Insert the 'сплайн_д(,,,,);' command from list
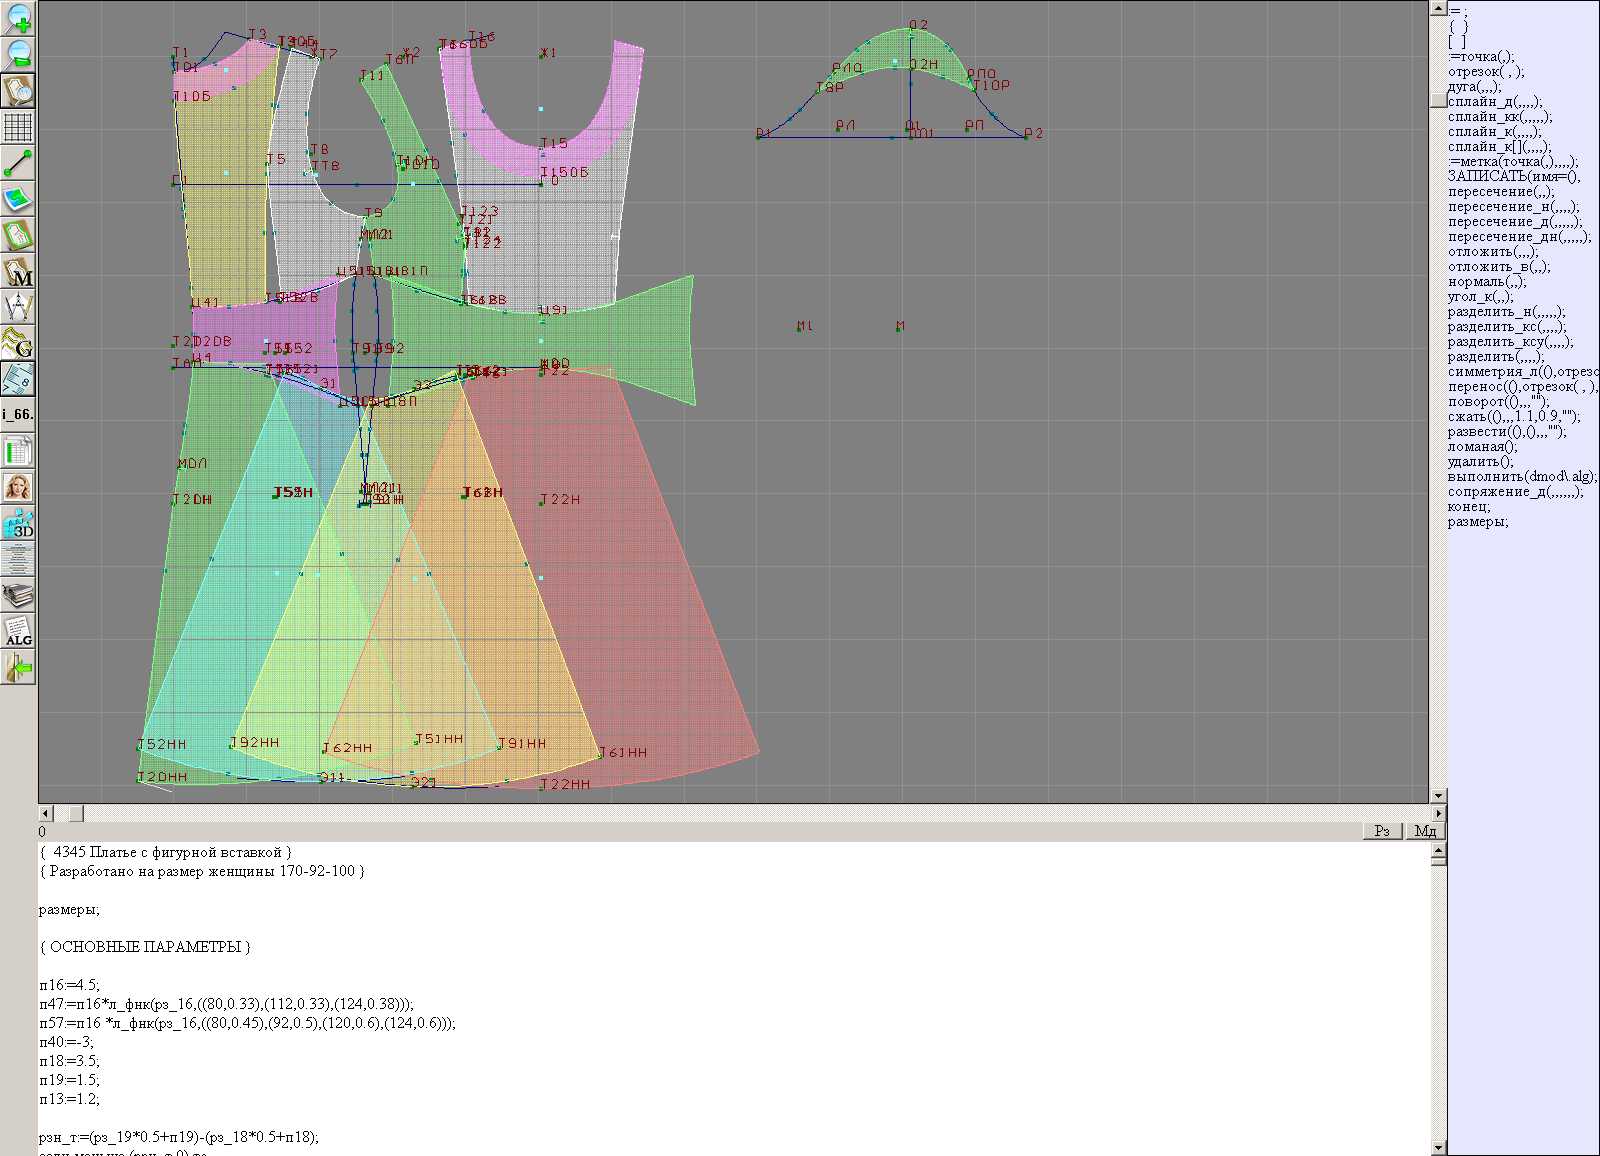The image size is (1600, 1156). pos(1495,102)
